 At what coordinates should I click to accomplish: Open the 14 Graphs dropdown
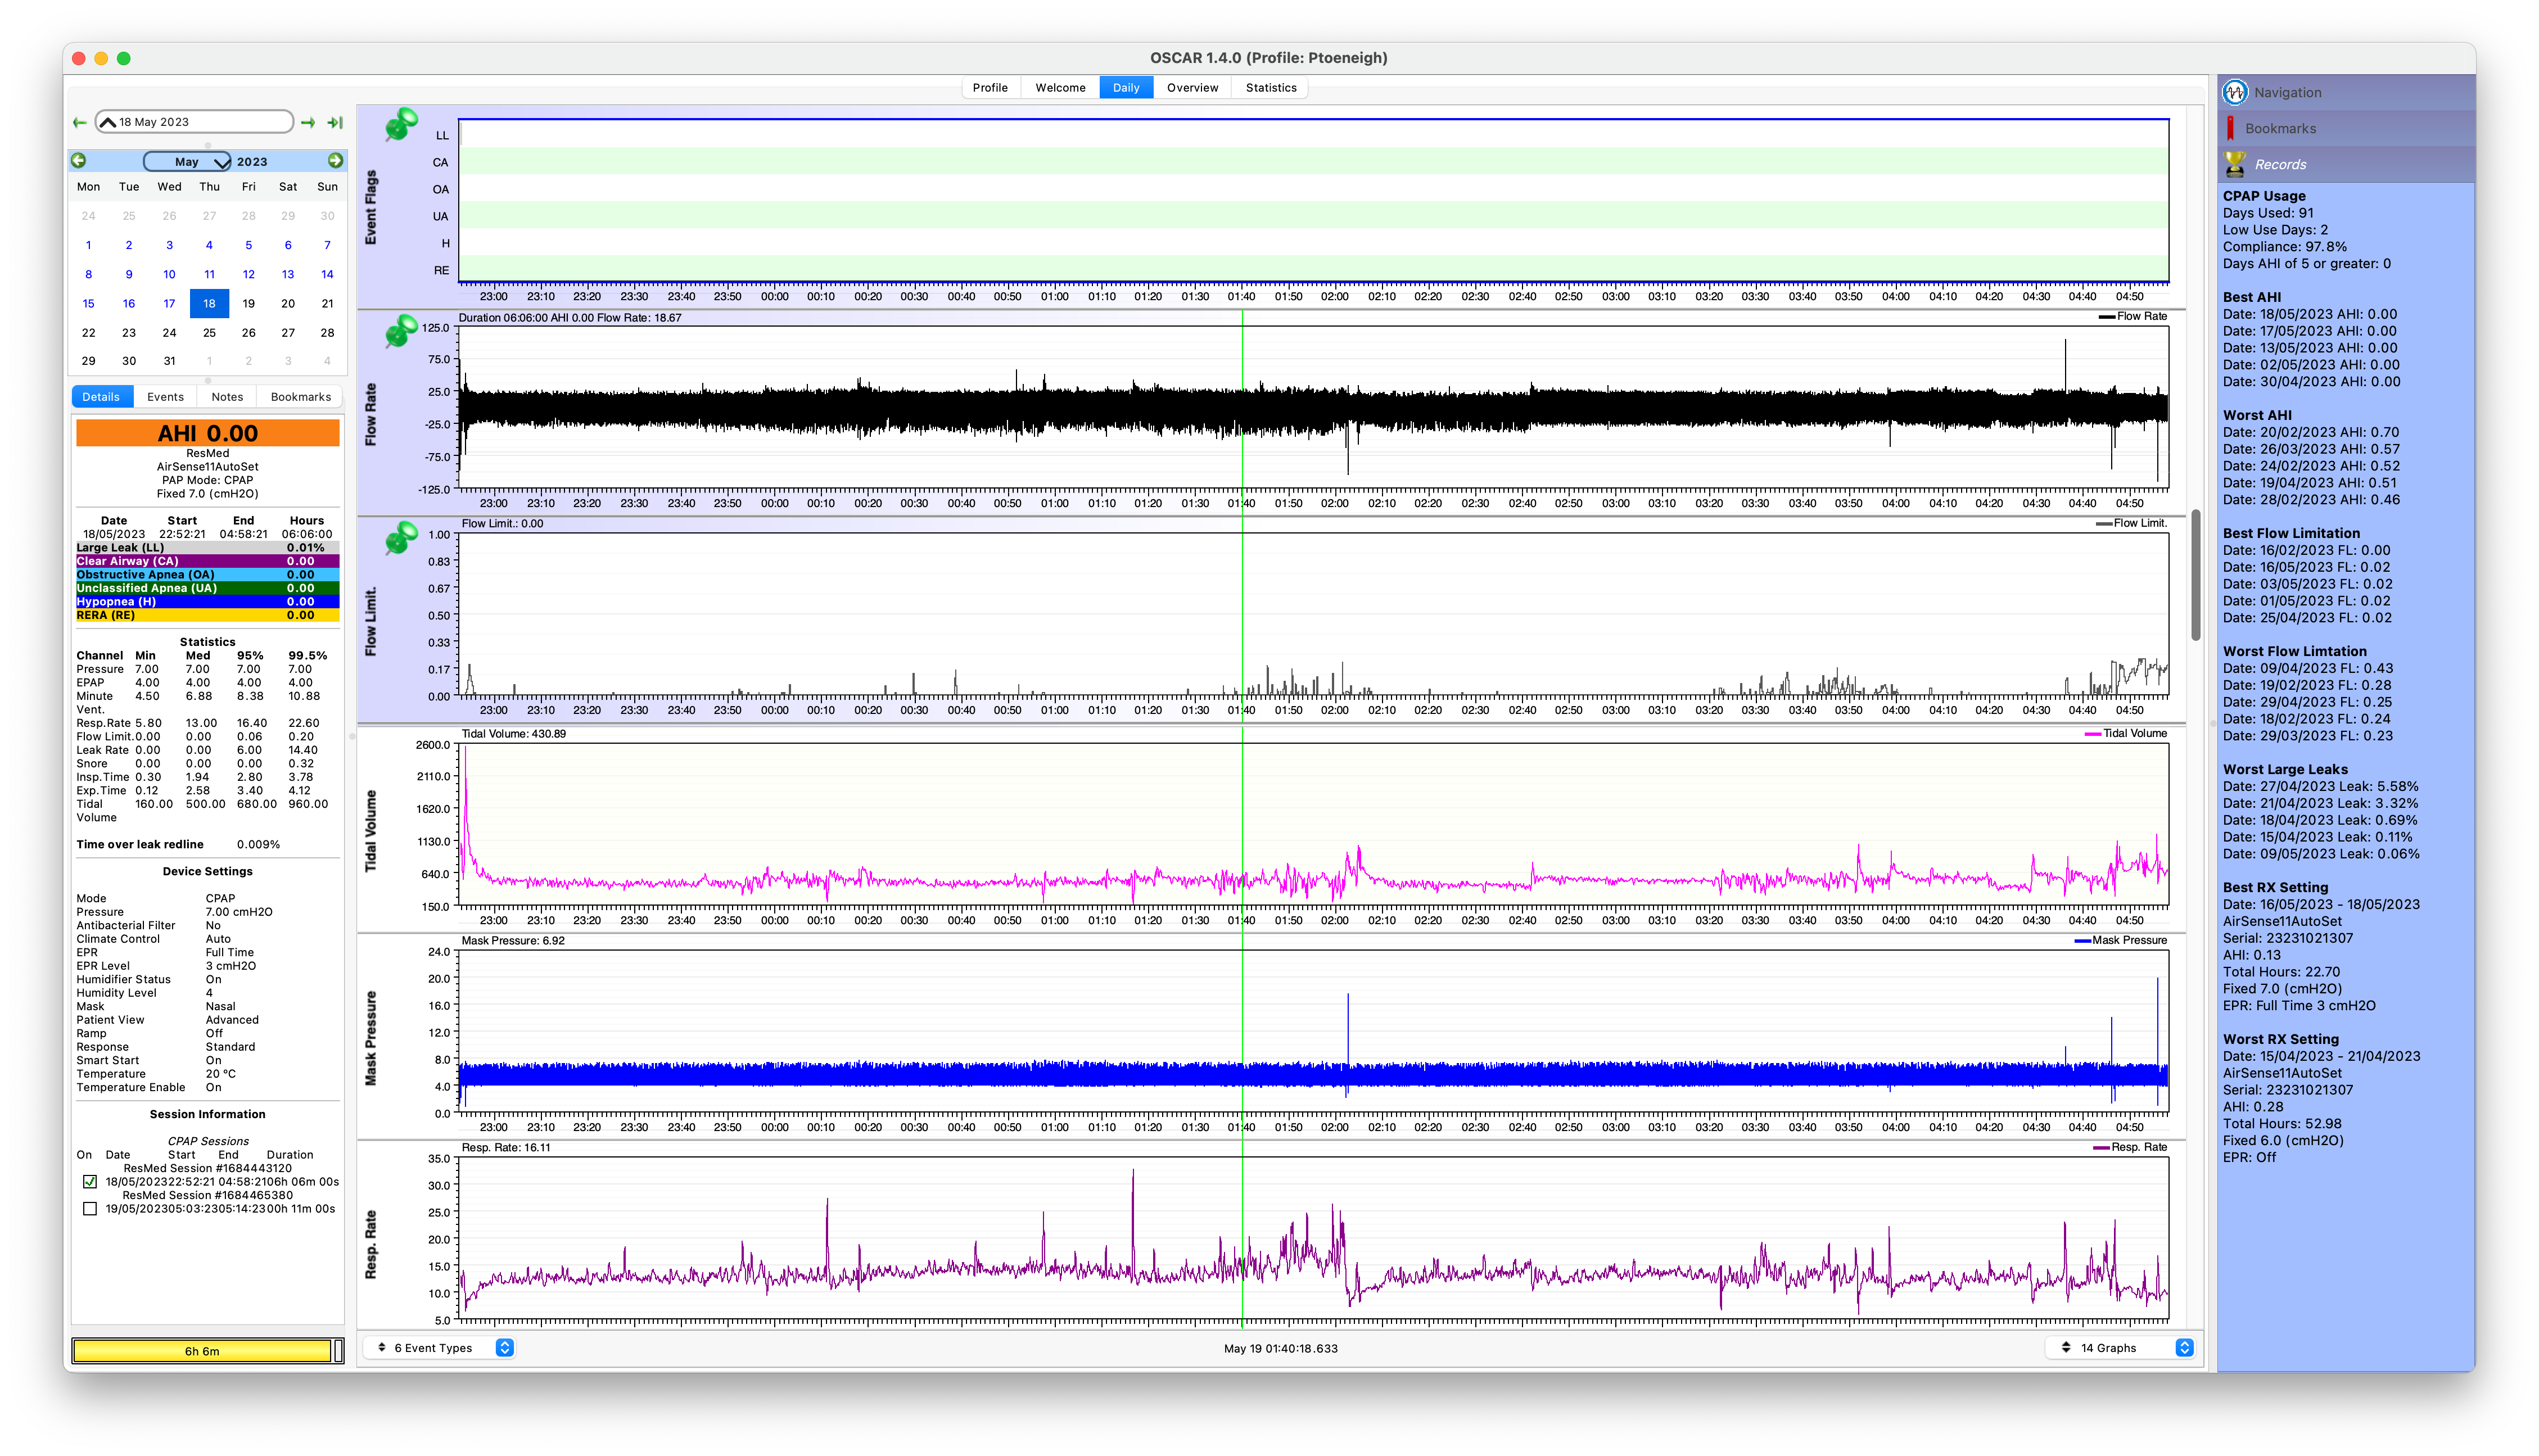tap(2119, 1348)
